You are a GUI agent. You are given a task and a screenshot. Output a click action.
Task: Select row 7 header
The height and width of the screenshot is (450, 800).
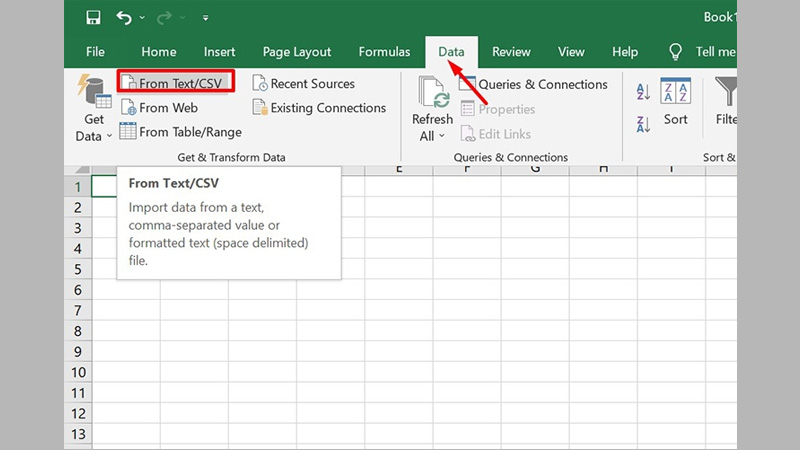pyautogui.click(x=78, y=310)
